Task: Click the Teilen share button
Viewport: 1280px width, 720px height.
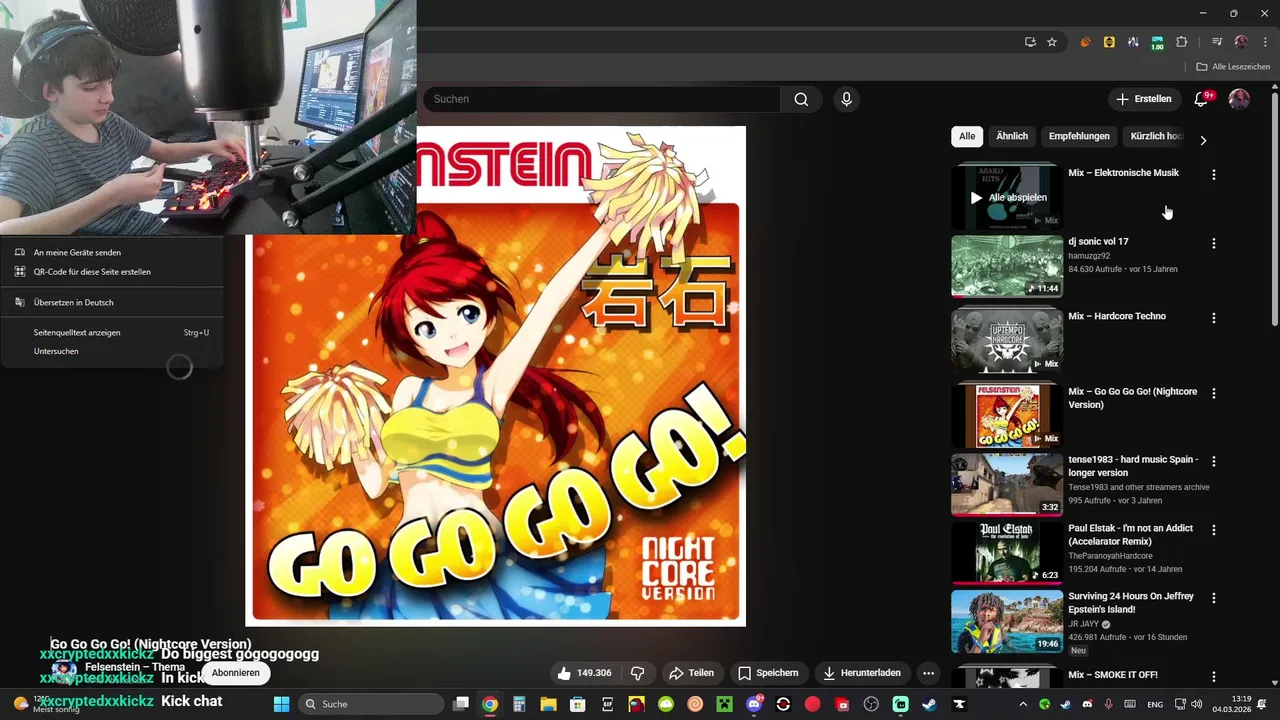Action: coord(691,673)
